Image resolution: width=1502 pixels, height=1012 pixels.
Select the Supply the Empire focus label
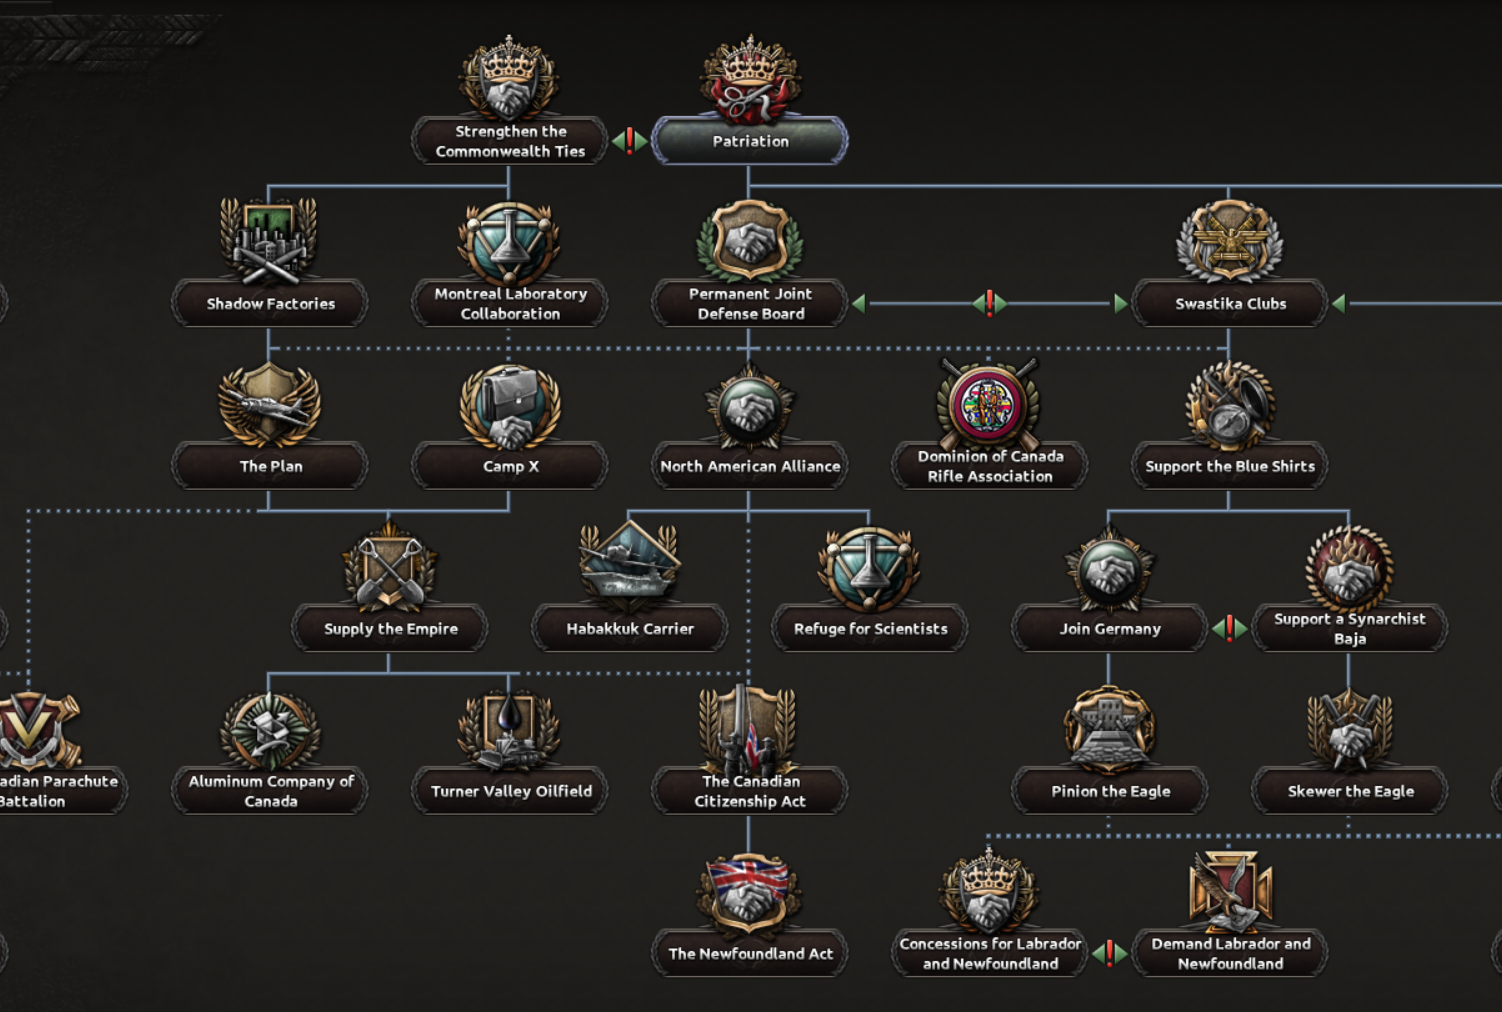[390, 629]
